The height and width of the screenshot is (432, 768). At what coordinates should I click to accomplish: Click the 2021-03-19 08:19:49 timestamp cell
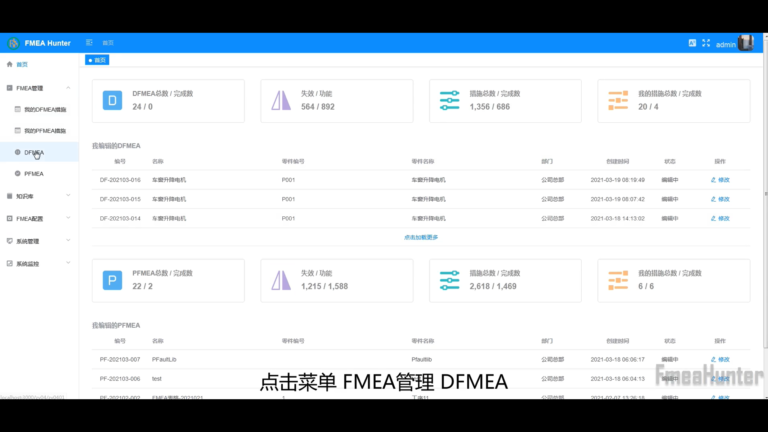618,180
